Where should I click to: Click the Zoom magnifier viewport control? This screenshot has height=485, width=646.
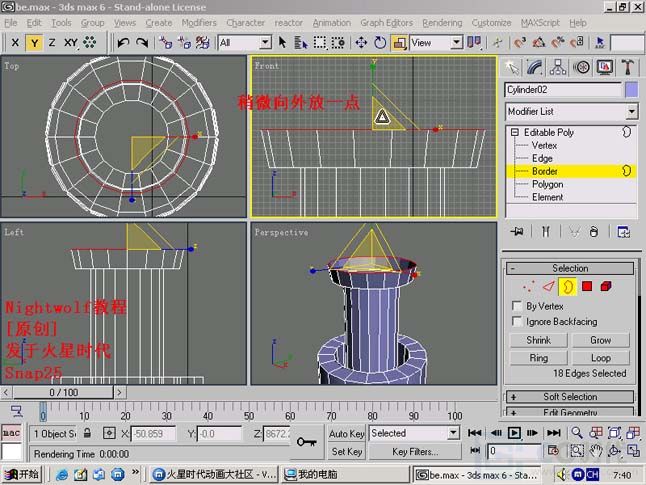577,433
